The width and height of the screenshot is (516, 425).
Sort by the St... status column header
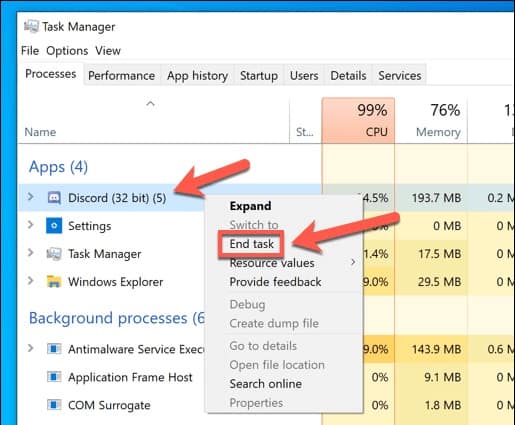(305, 132)
